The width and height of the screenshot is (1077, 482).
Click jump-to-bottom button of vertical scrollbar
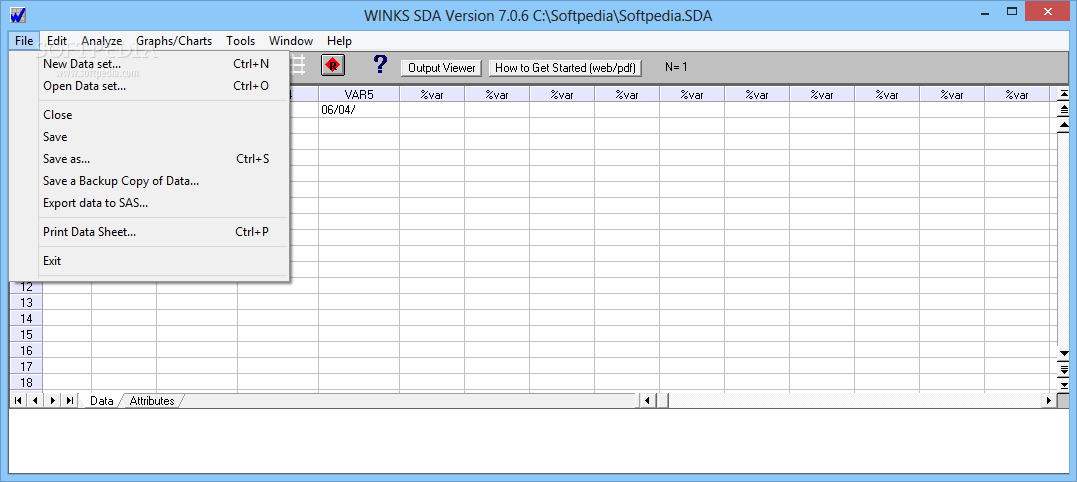point(1064,385)
